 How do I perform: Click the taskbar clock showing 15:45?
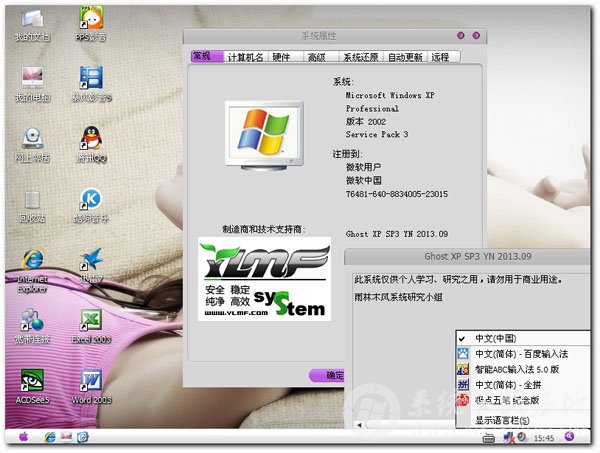click(544, 438)
